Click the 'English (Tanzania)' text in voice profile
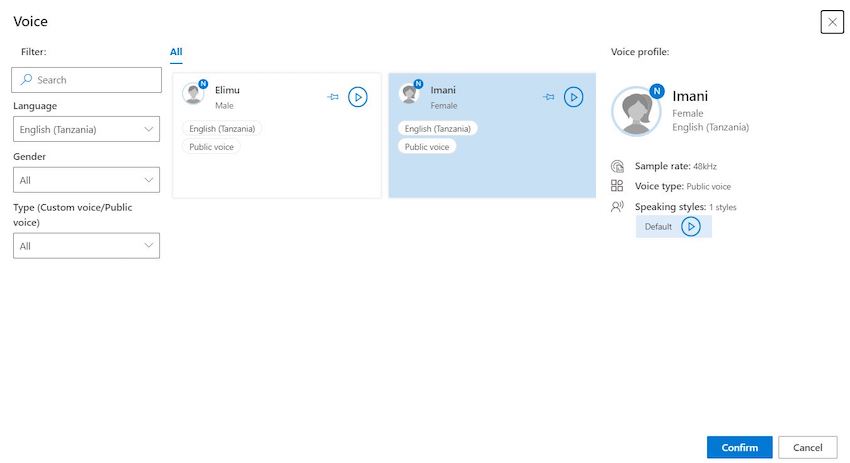The height and width of the screenshot is (463, 850). tap(710, 127)
